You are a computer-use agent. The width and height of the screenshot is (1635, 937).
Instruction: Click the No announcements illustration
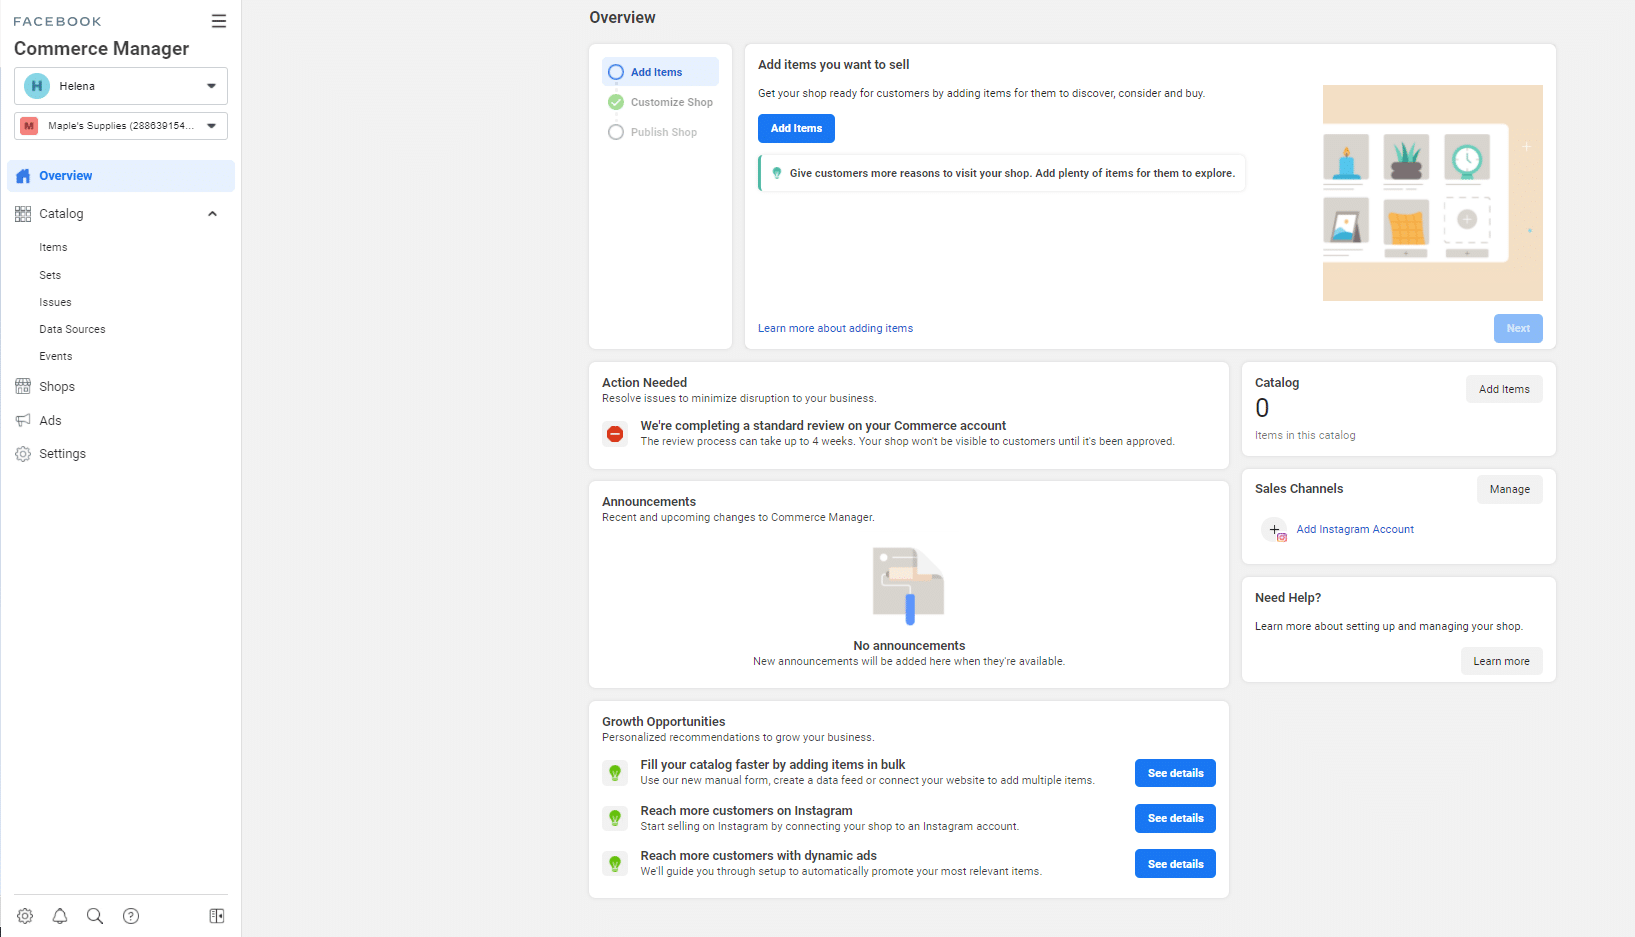tap(908, 586)
